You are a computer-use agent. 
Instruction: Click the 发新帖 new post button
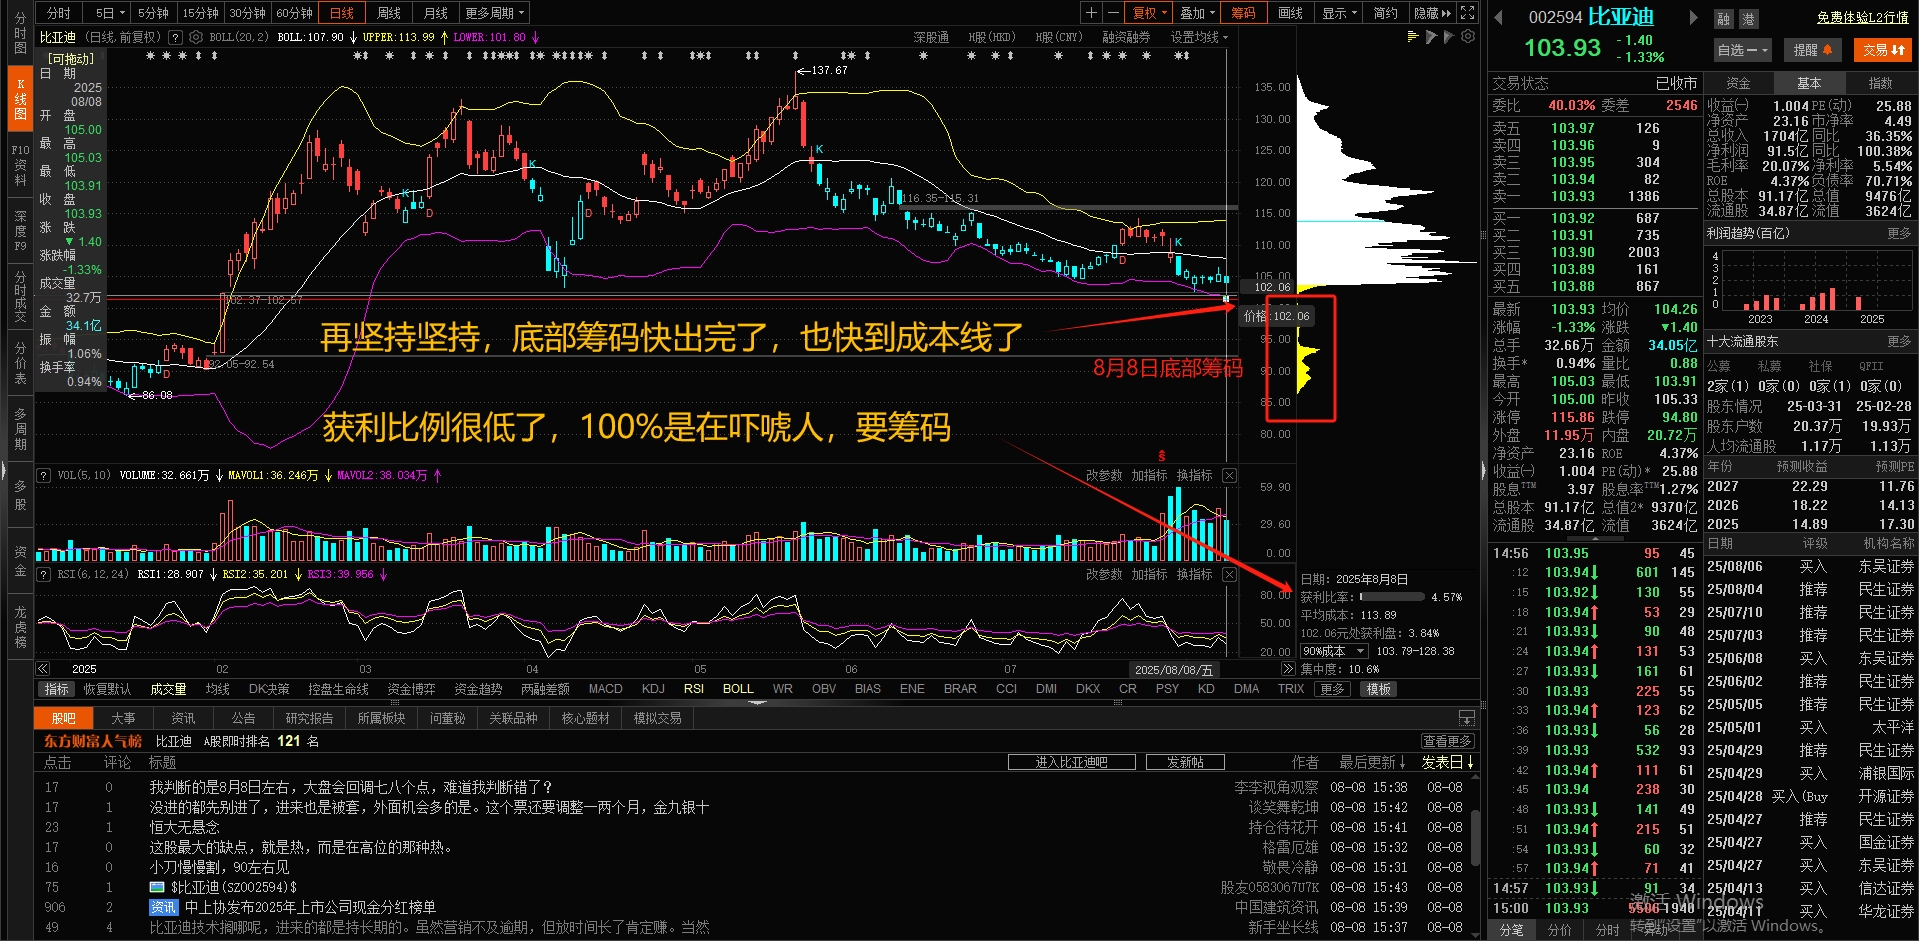[x=1185, y=762]
